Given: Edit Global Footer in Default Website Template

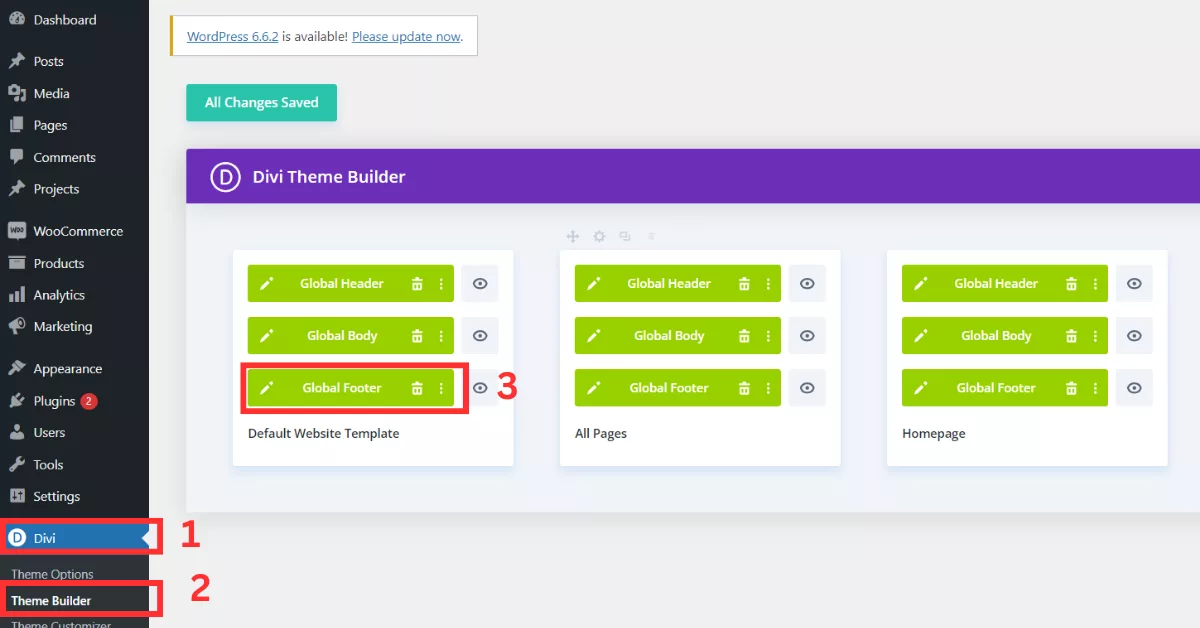Looking at the screenshot, I should (266, 388).
